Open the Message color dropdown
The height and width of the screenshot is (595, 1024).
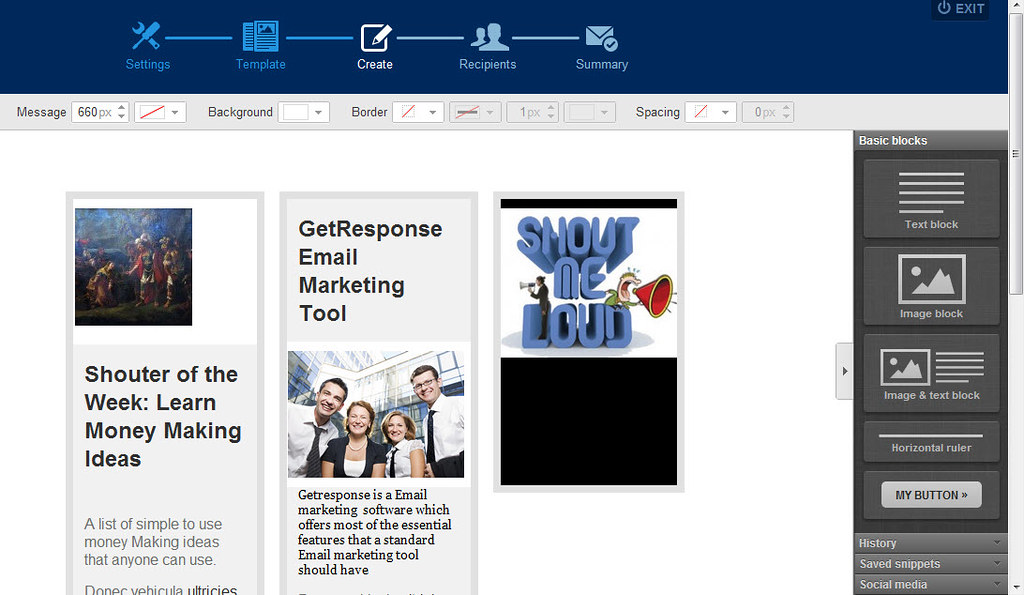(x=160, y=112)
